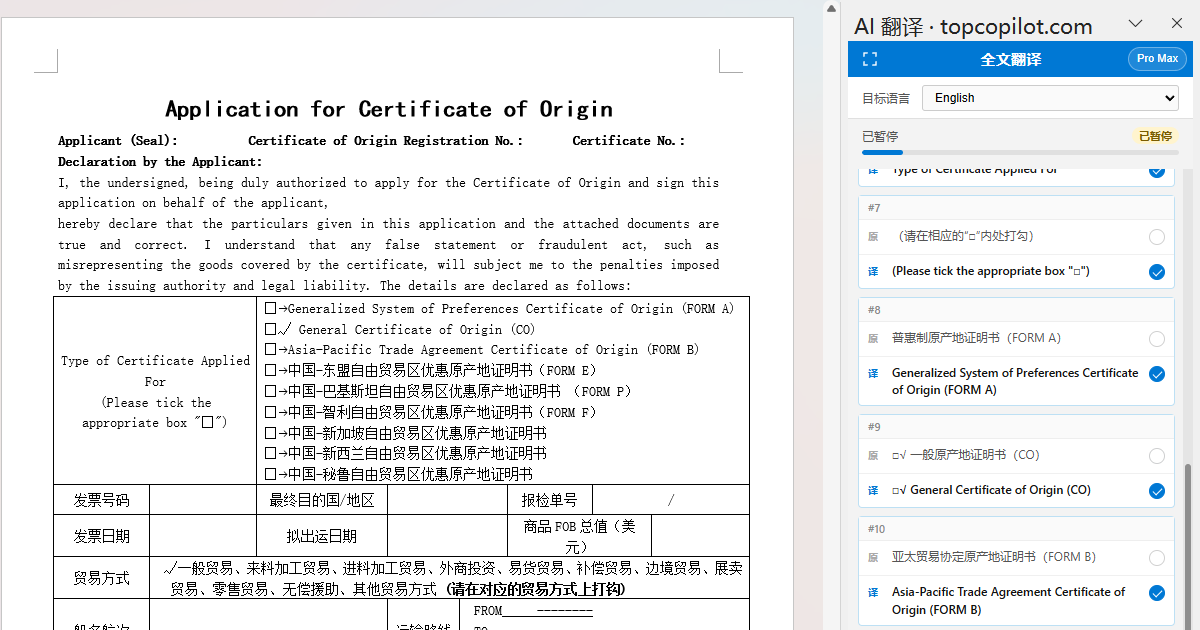Click the document scrollbar up arrow
The width and height of the screenshot is (1200, 630).
coord(832,8)
